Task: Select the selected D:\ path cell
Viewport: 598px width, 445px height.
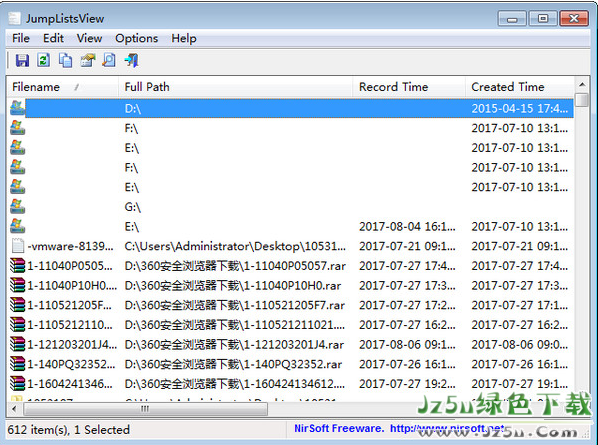Action: coord(133,109)
